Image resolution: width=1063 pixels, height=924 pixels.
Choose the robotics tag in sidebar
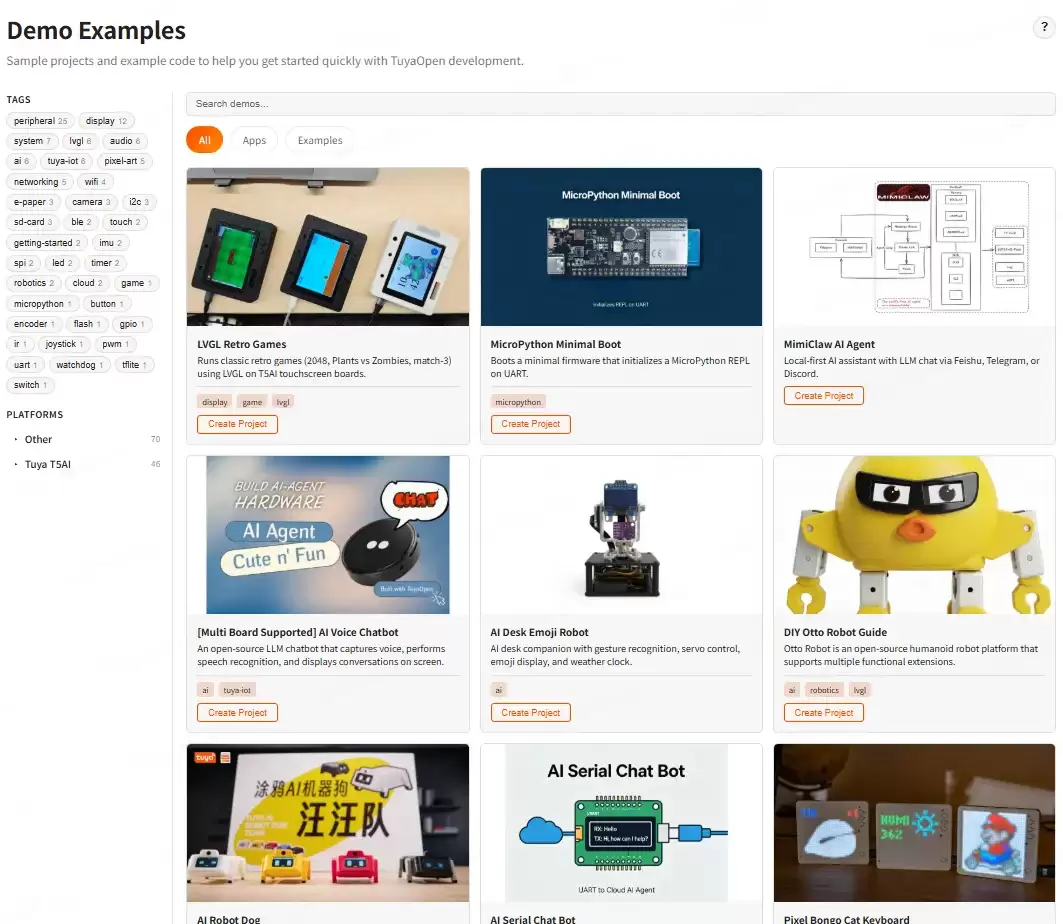coord(34,283)
